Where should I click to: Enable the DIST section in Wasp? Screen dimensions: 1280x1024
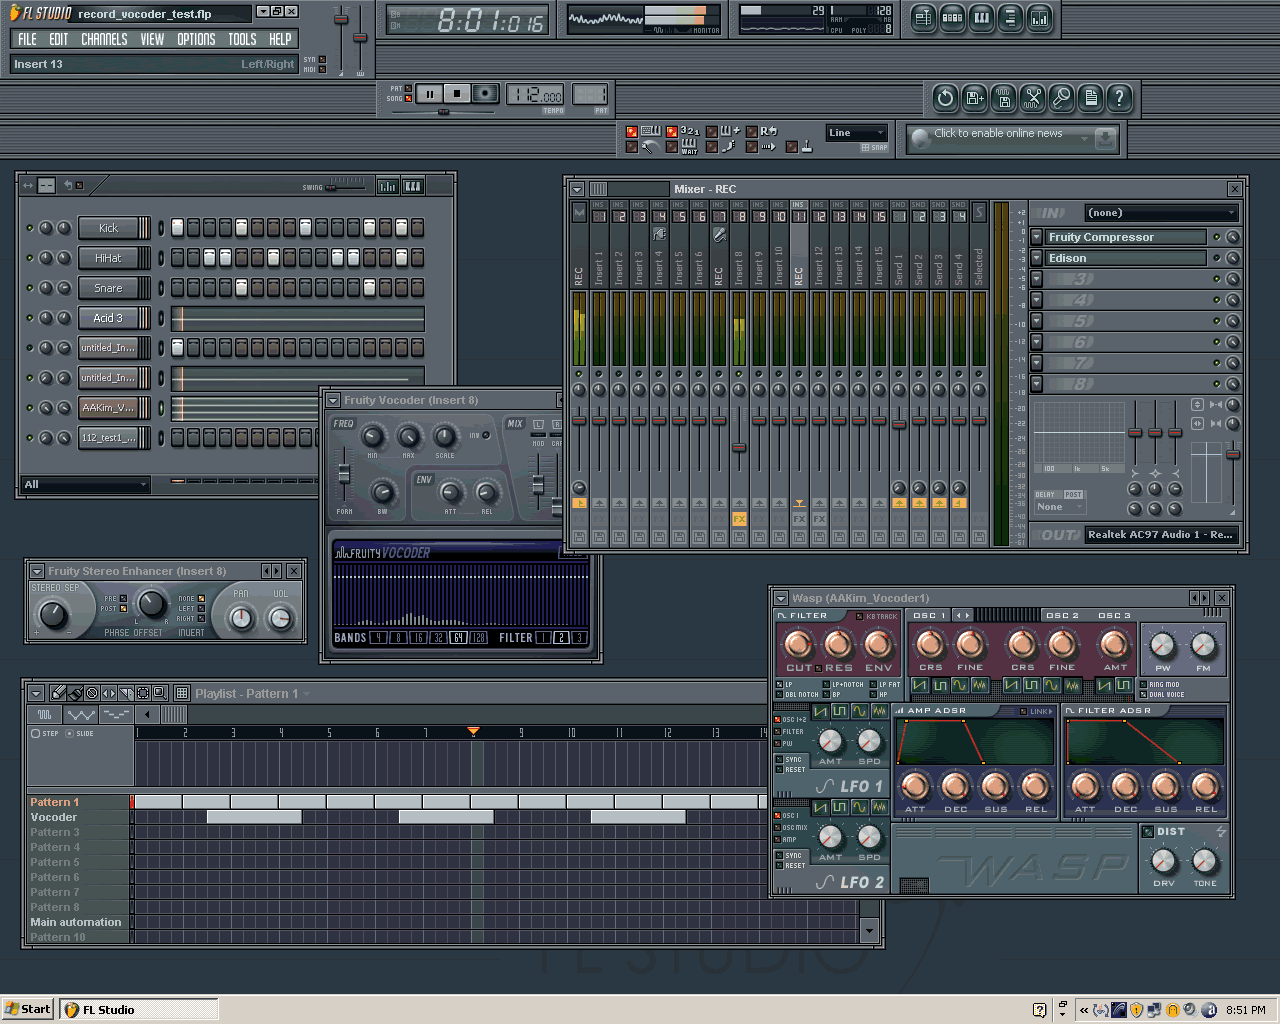coord(1147,831)
